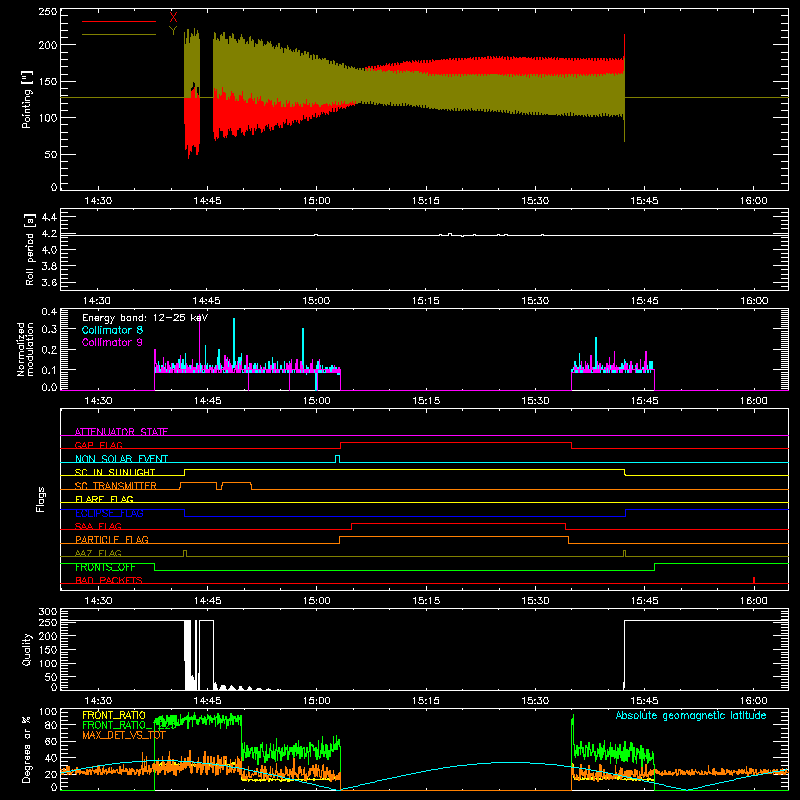Screen dimensions: 800x800
Task: Click the SC_TRANSMITTER flag label
Action: pos(116,486)
